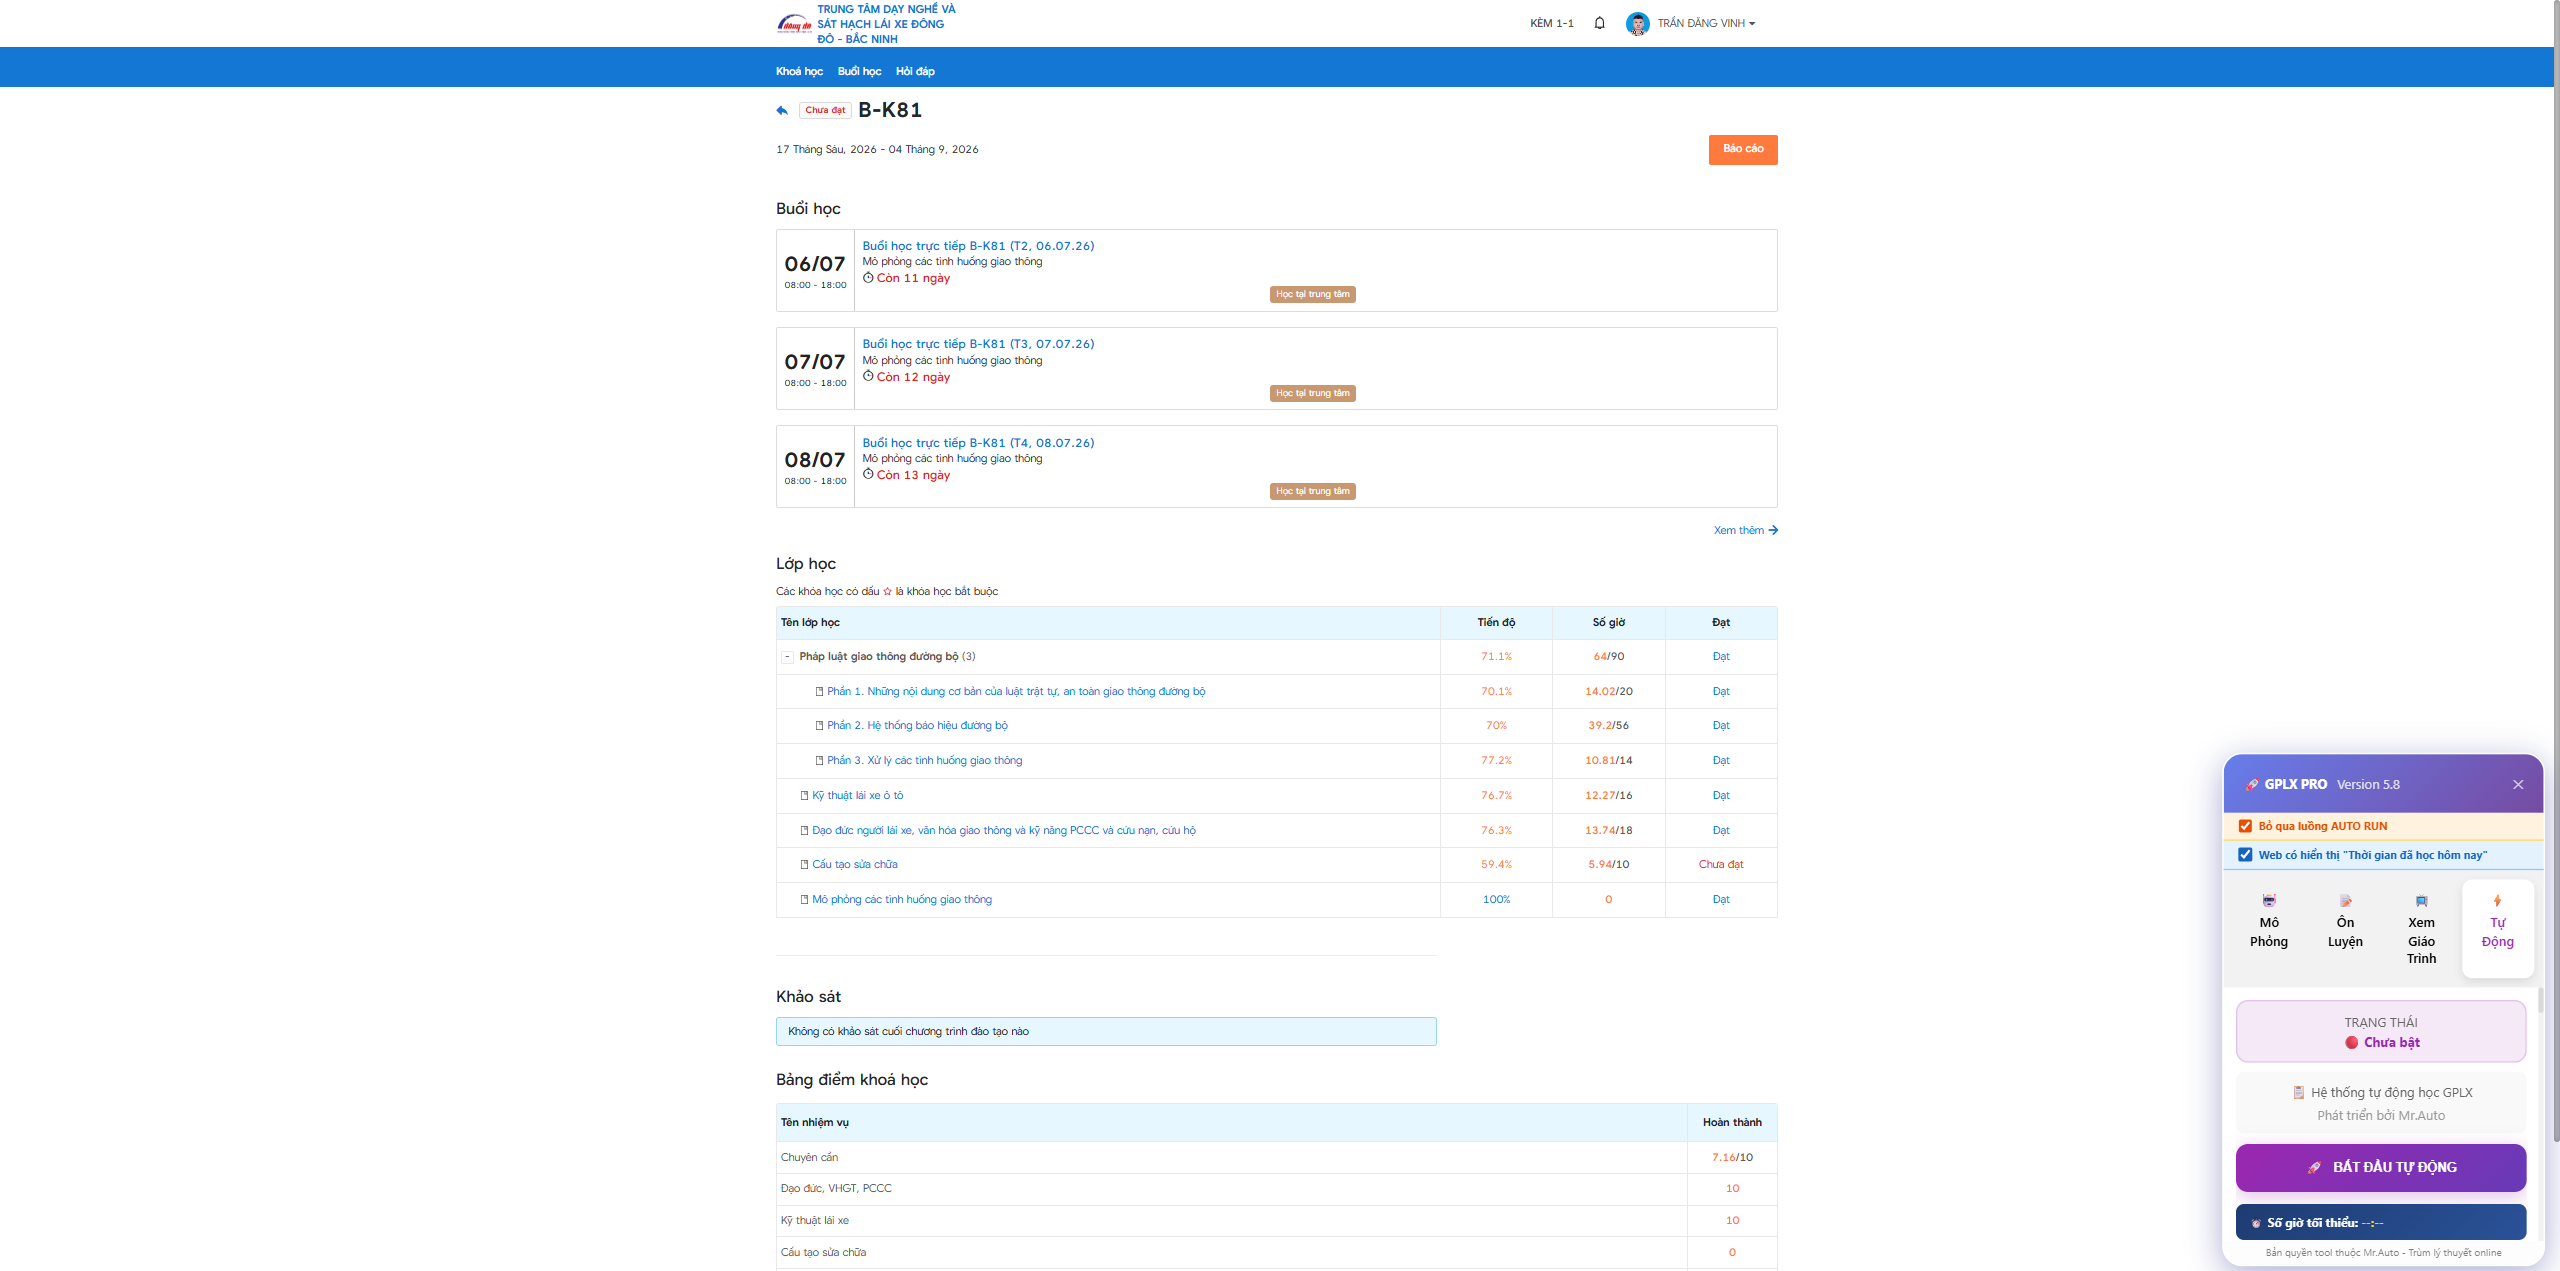Click the 06/07 date block

pyautogui.click(x=815, y=271)
